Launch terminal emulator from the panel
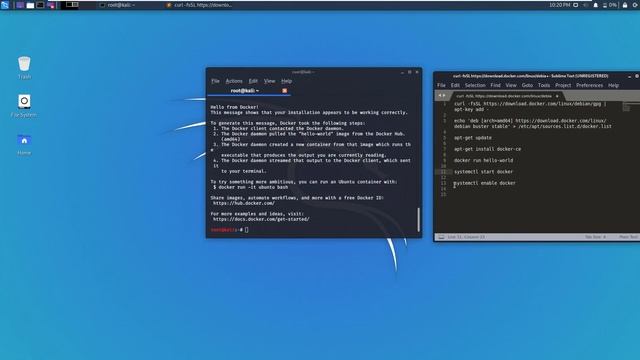 tap(40, 5)
